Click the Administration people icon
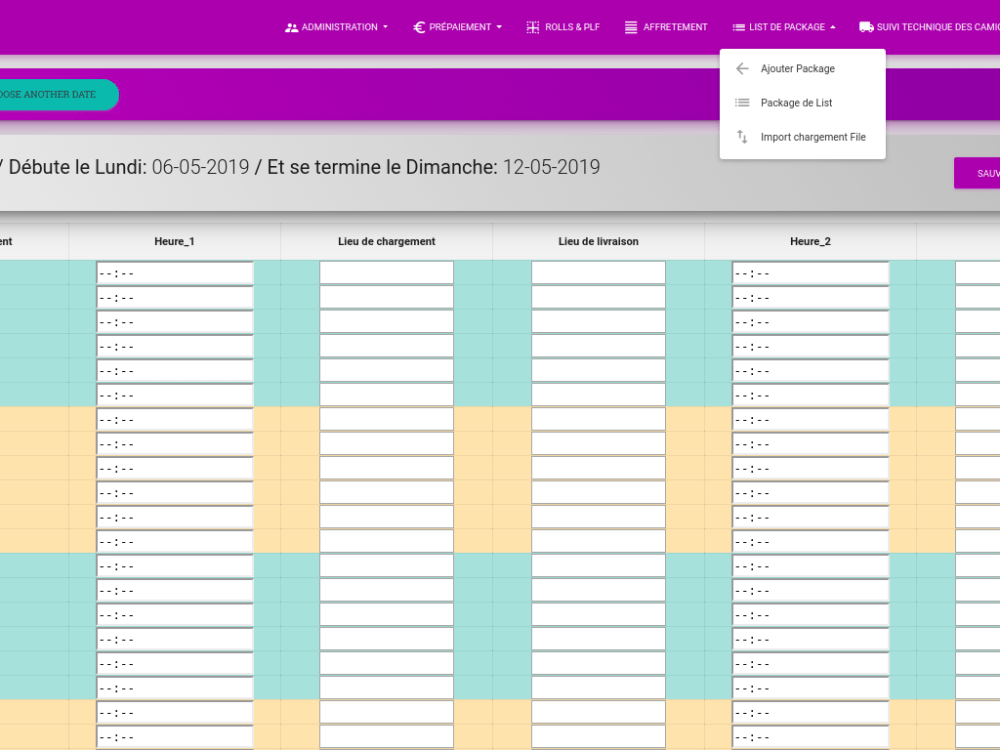 [x=291, y=27]
